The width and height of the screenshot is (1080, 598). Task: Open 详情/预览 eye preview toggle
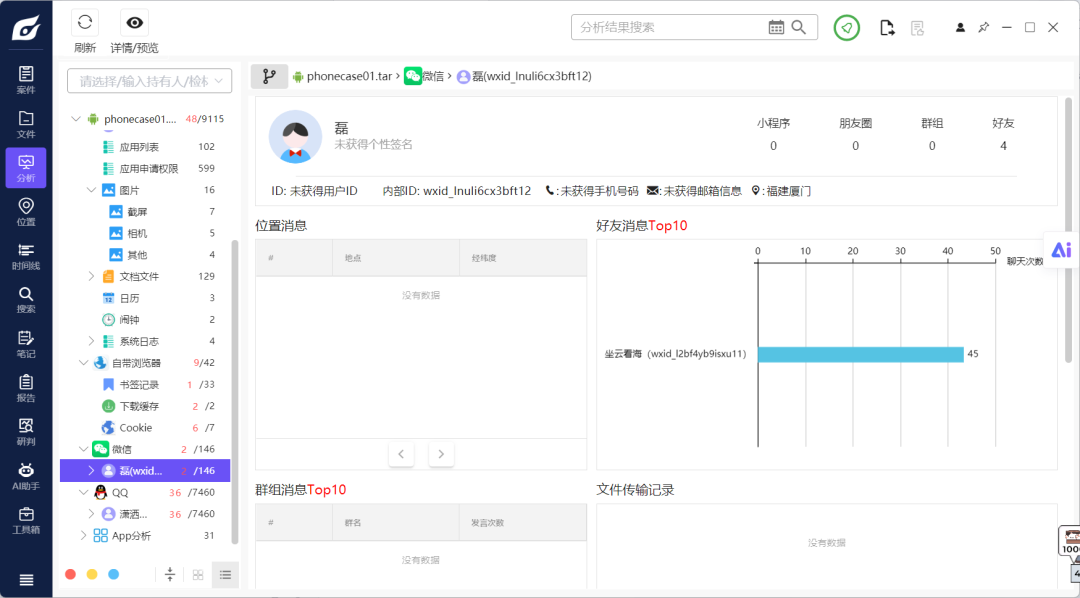tap(134, 23)
